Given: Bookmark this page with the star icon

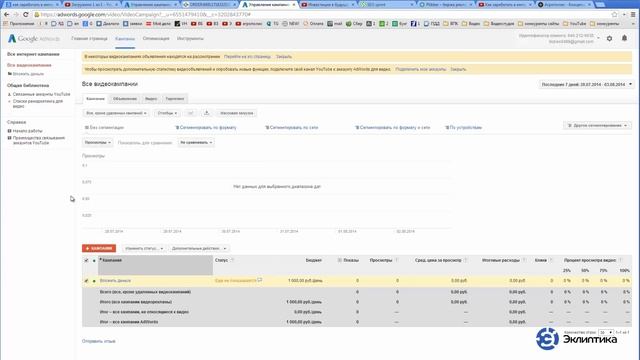Looking at the screenshot, I should [615, 14].
